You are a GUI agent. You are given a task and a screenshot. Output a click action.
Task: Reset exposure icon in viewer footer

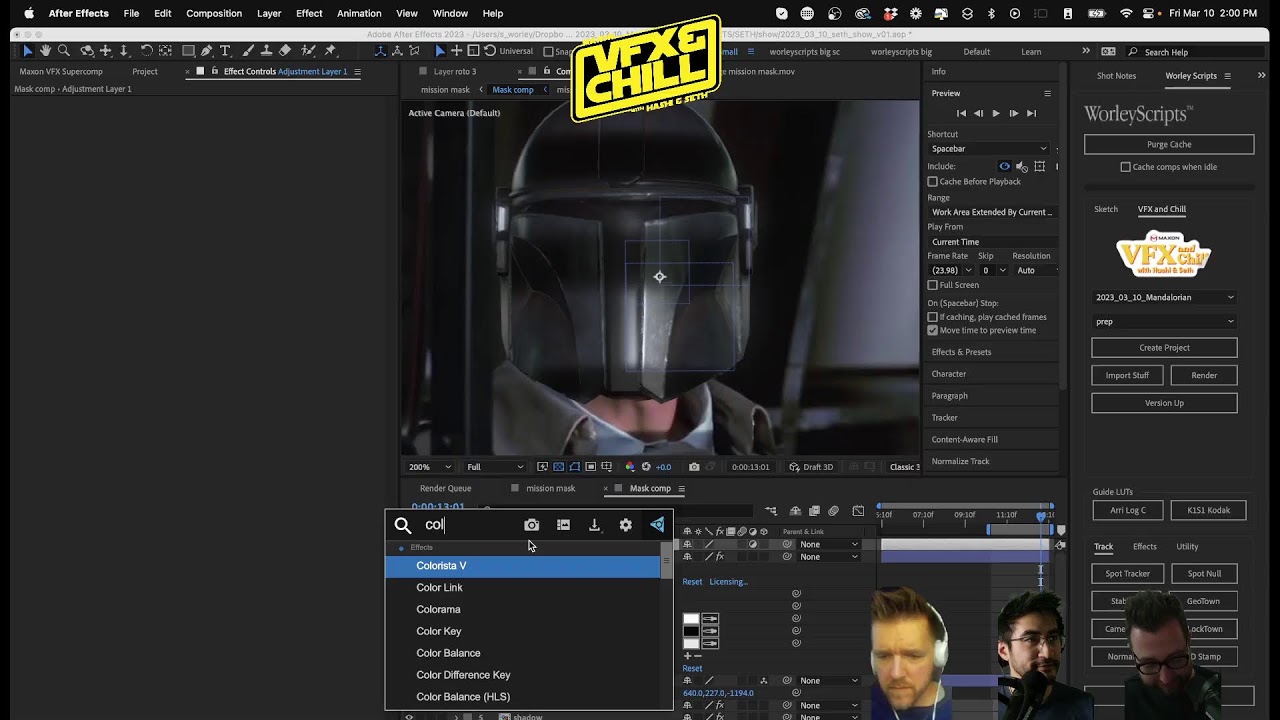[x=646, y=467]
